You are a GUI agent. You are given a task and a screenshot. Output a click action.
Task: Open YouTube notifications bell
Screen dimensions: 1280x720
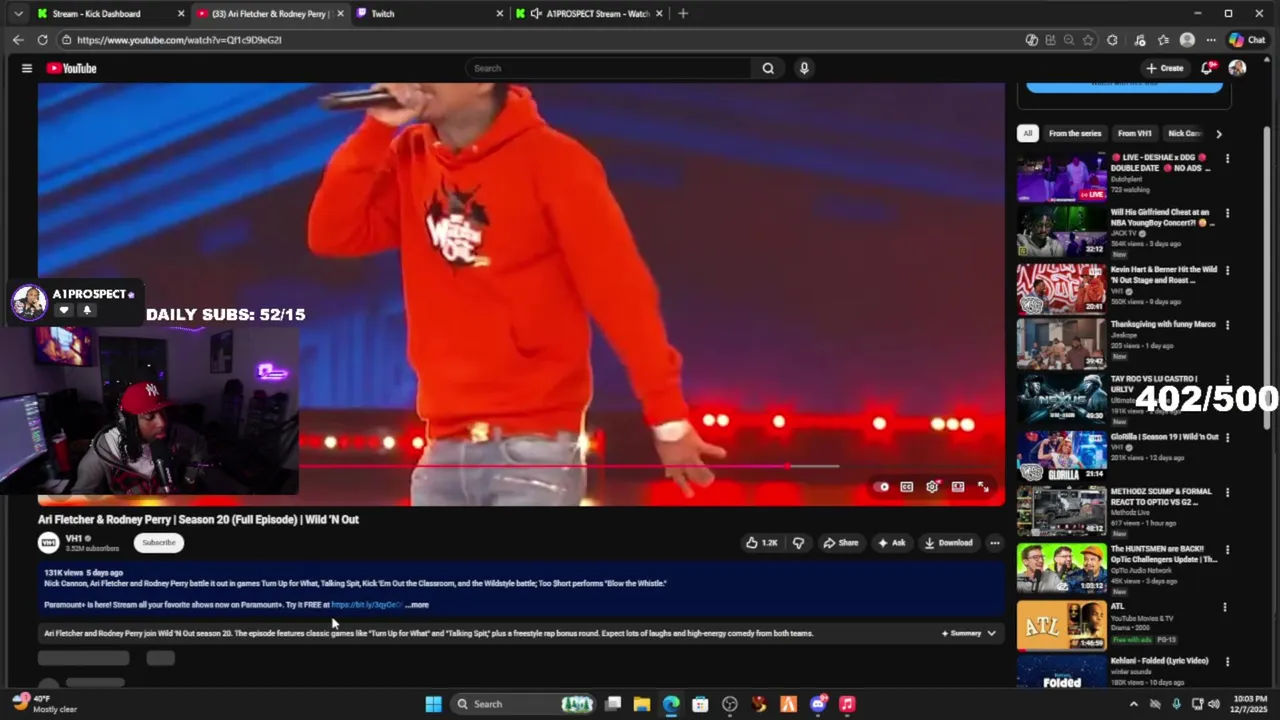pyautogui.click(x=1207, y=68)
